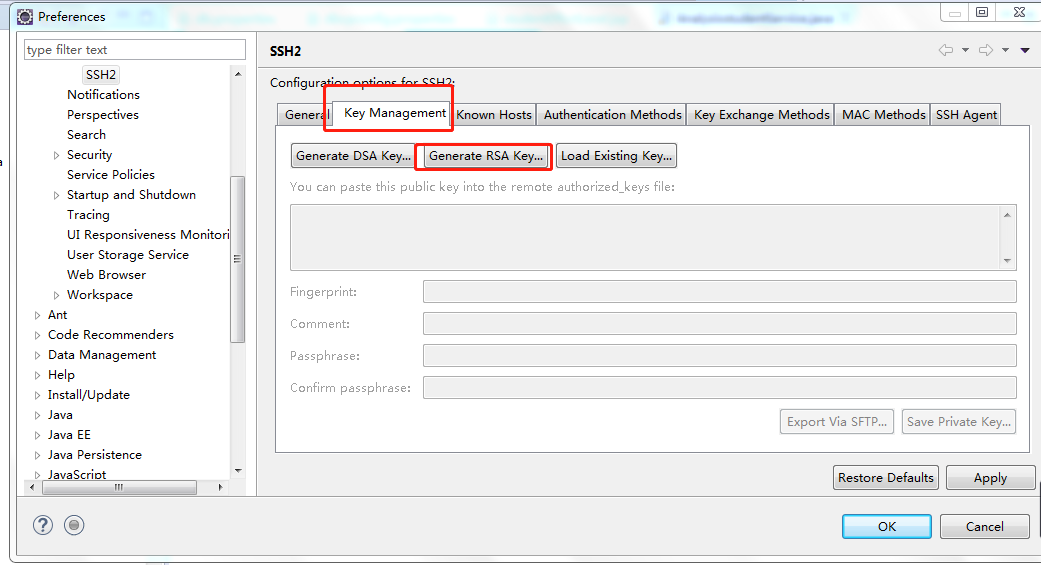The width and height of the screenshot is (1041, 565).
Task: Click tree vertical scrollbar thumb
Action: pyautogui.click(x=237, y=259)
